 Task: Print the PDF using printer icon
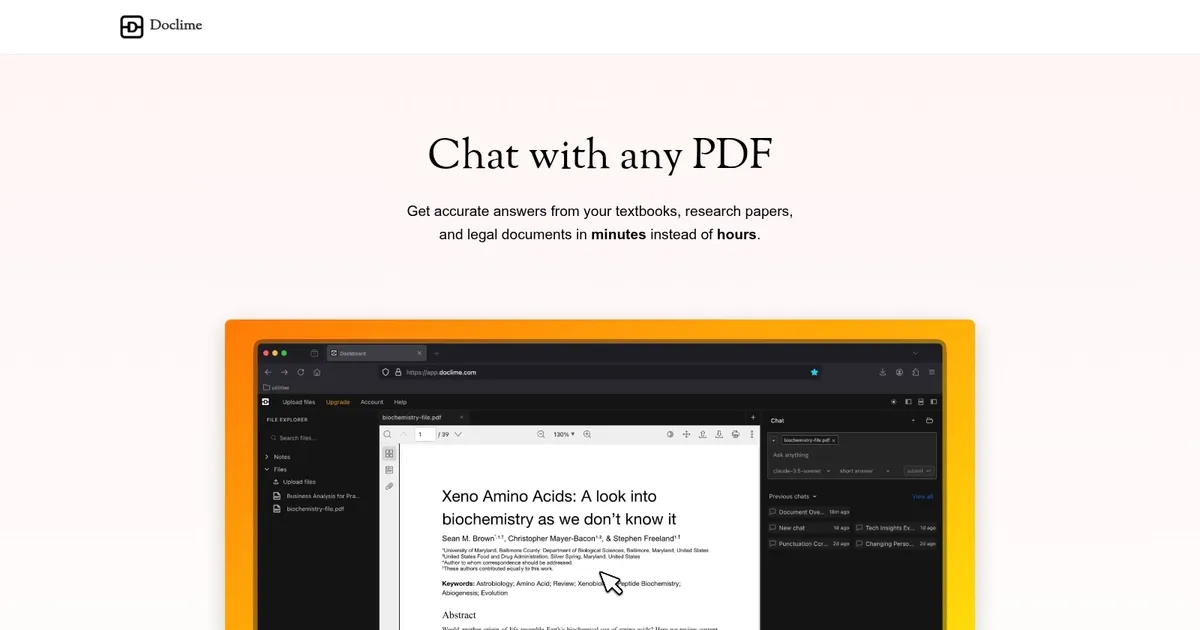[736, 434]
